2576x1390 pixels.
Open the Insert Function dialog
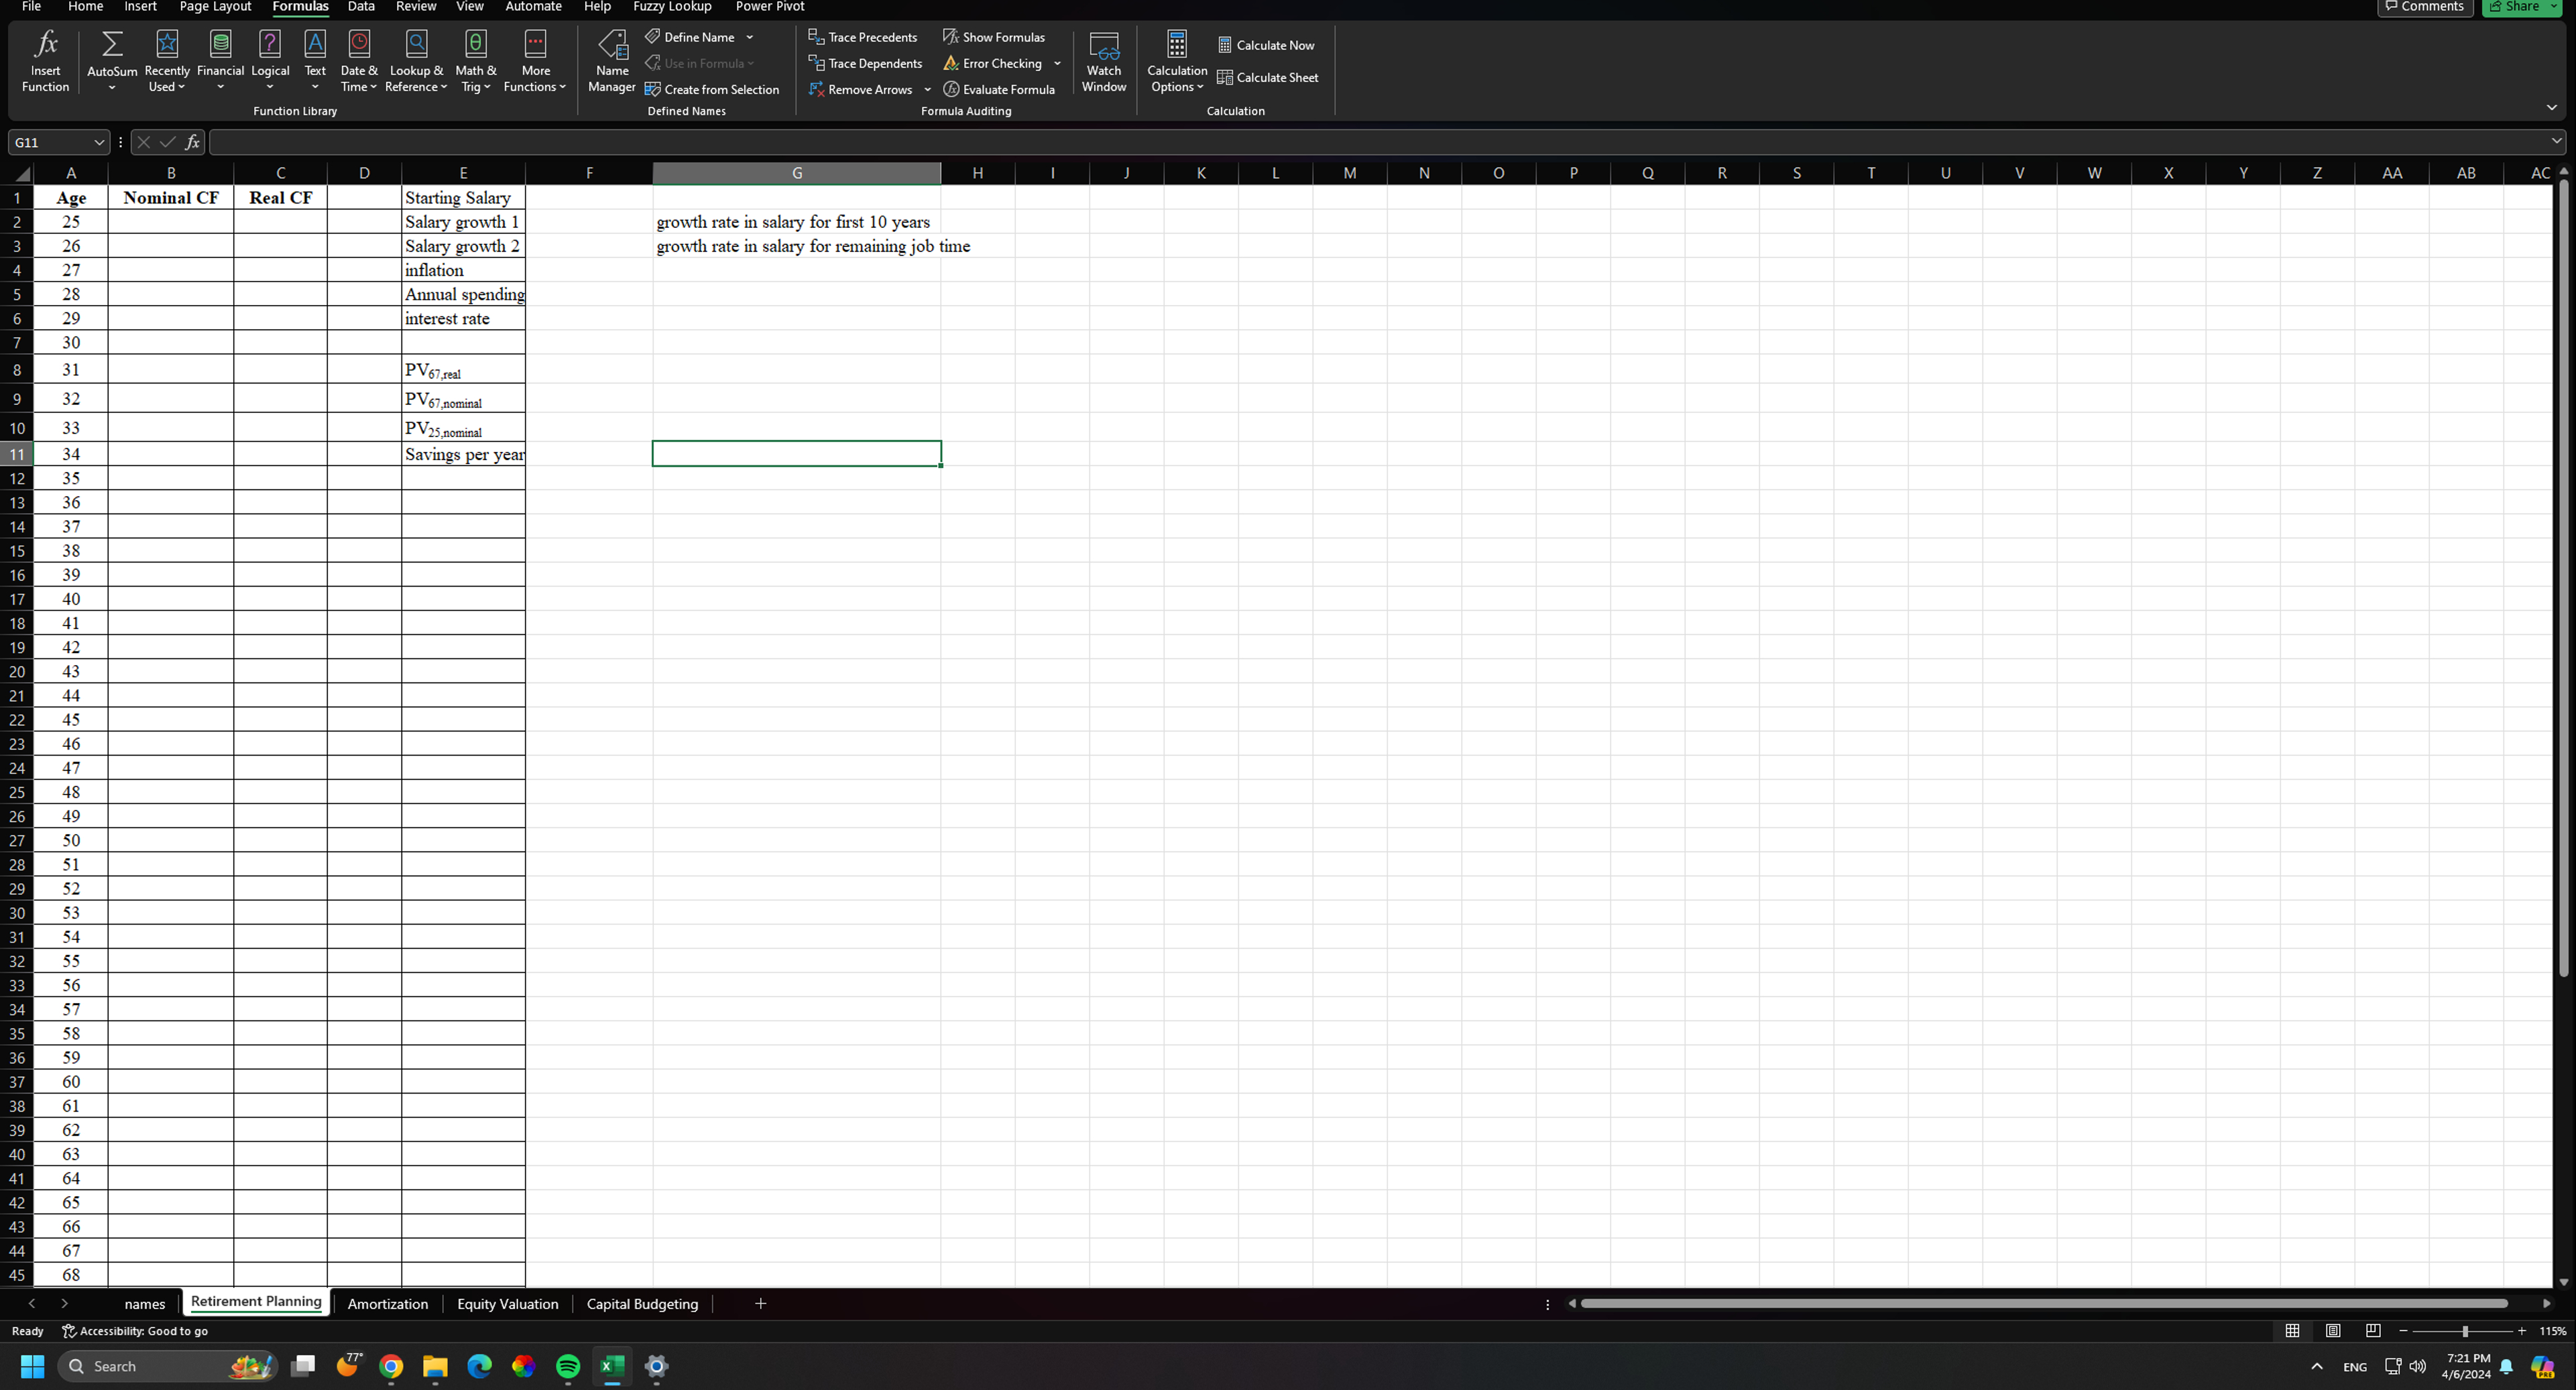(46, 61)
